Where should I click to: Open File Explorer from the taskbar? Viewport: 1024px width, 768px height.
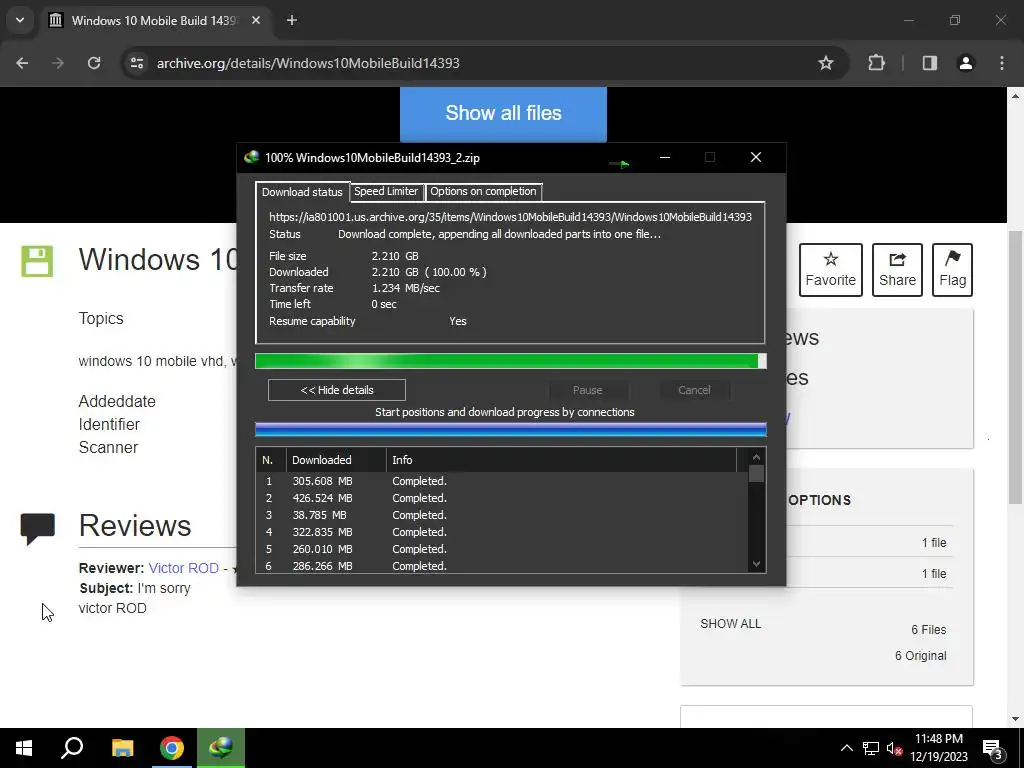(122, 748)
